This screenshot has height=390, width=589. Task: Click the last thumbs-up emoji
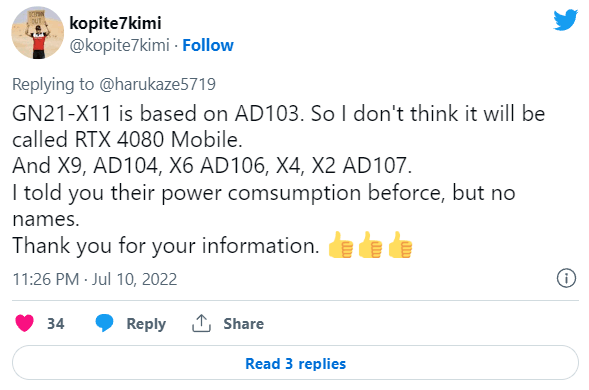[x=400, y=245]
